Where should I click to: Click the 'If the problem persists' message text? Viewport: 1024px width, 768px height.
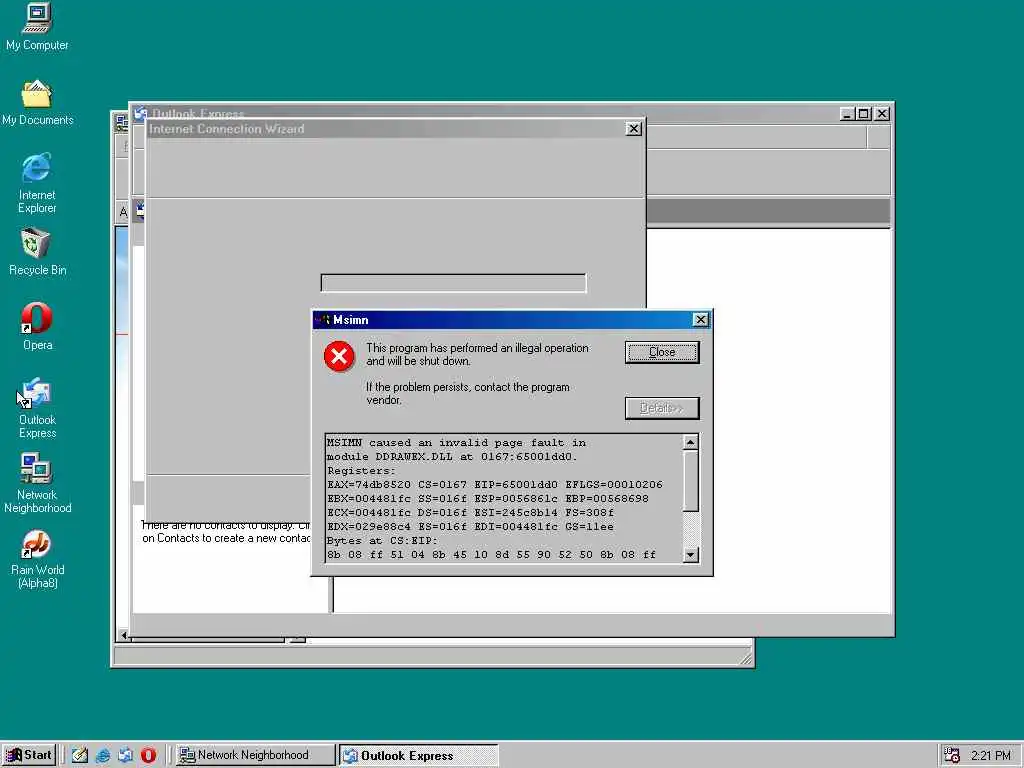tap(468, 394)
